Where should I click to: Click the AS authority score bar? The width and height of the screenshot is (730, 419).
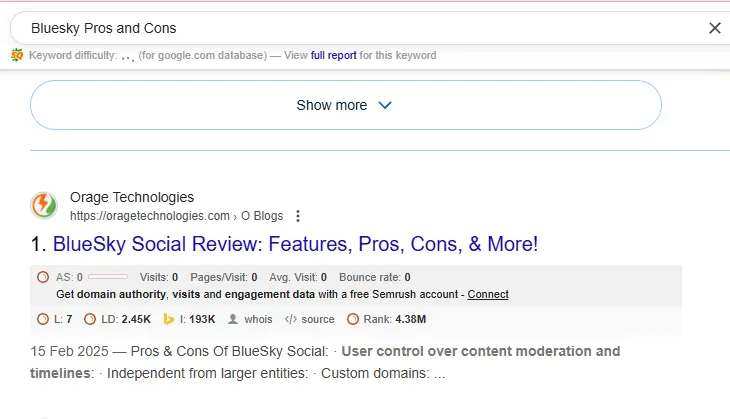click(x=108, y=277)
